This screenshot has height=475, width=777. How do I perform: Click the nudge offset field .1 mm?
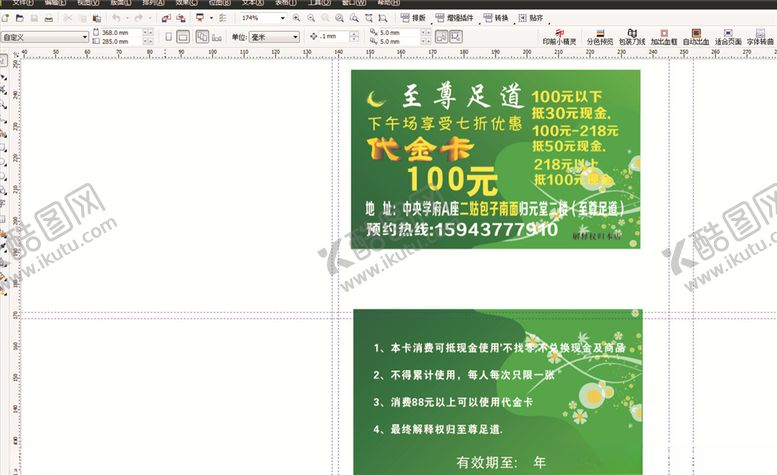333,37
